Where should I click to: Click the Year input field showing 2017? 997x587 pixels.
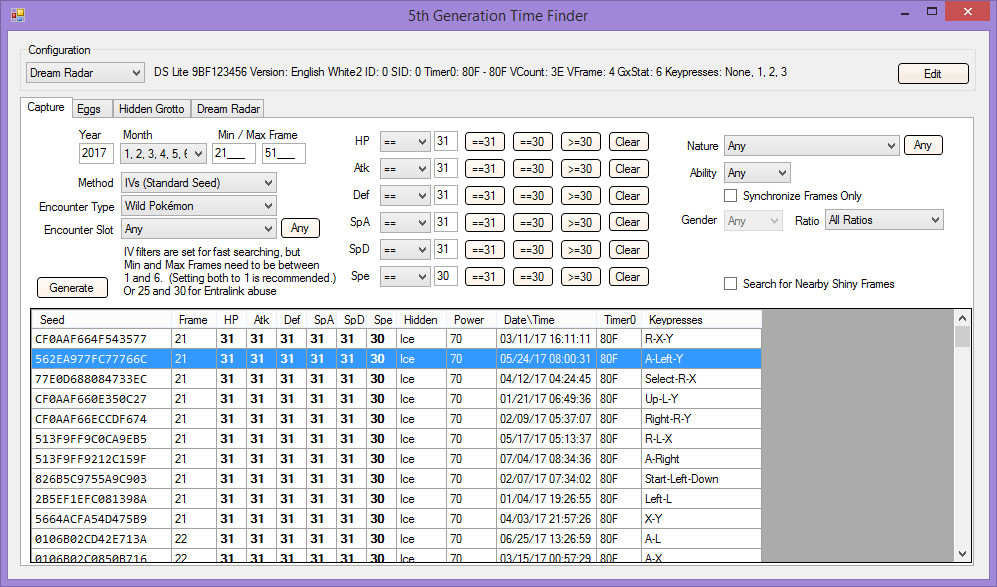(x=96, y=153)
